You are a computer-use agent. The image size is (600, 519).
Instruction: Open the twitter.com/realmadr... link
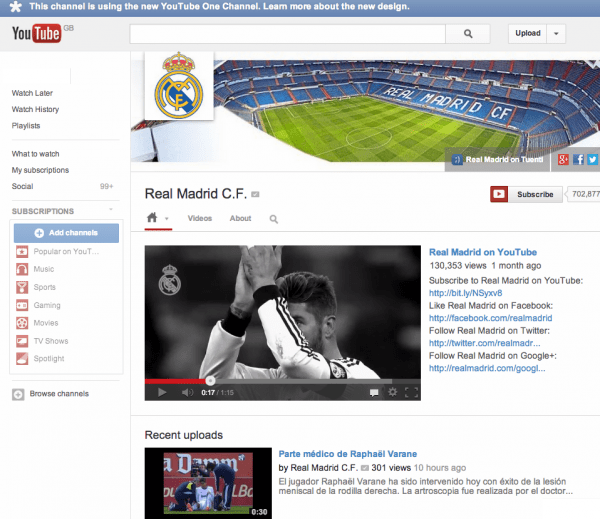484,343
